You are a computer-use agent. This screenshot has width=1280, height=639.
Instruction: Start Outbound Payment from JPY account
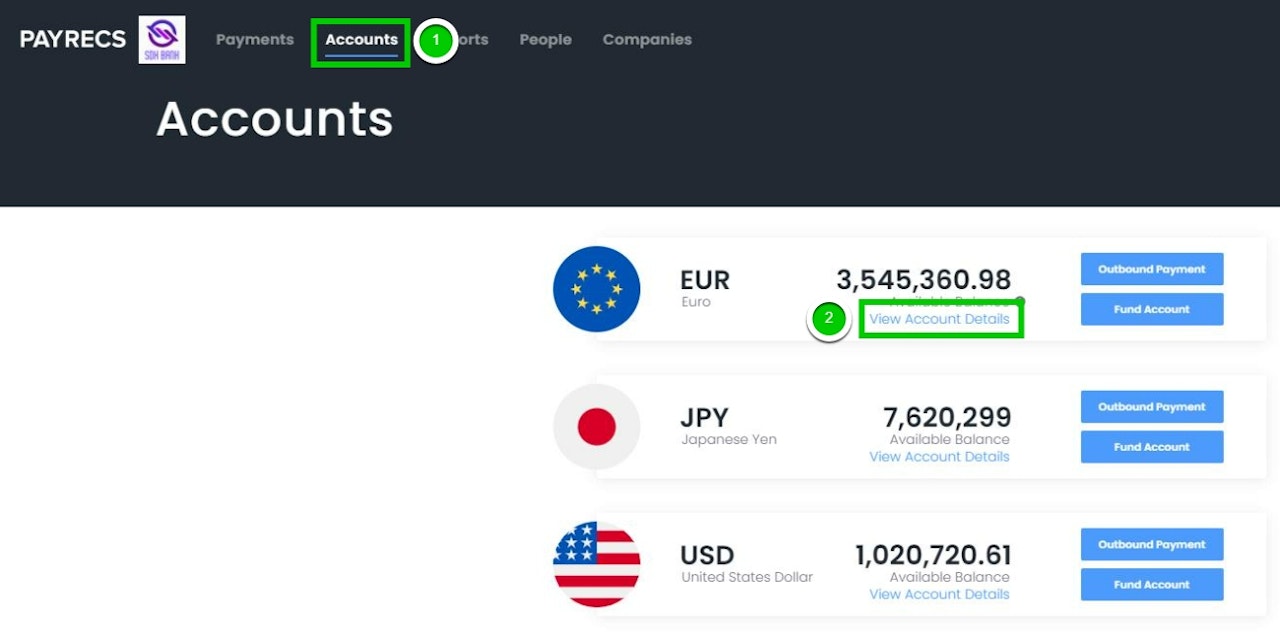pyautogui.click(x=1151, y=407)
